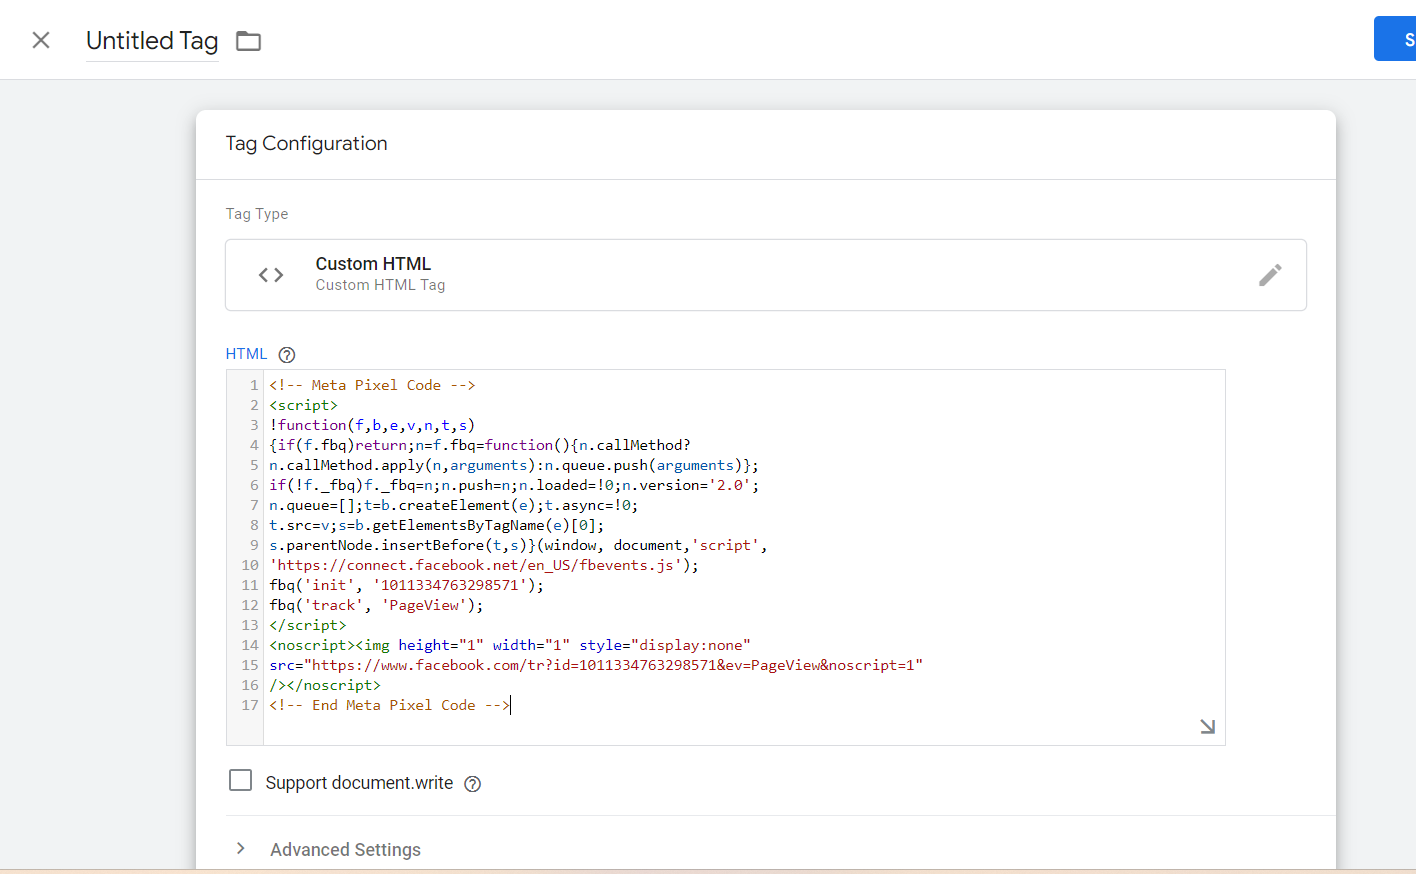Enable Support document.write checkbox

tap(240, 781)
